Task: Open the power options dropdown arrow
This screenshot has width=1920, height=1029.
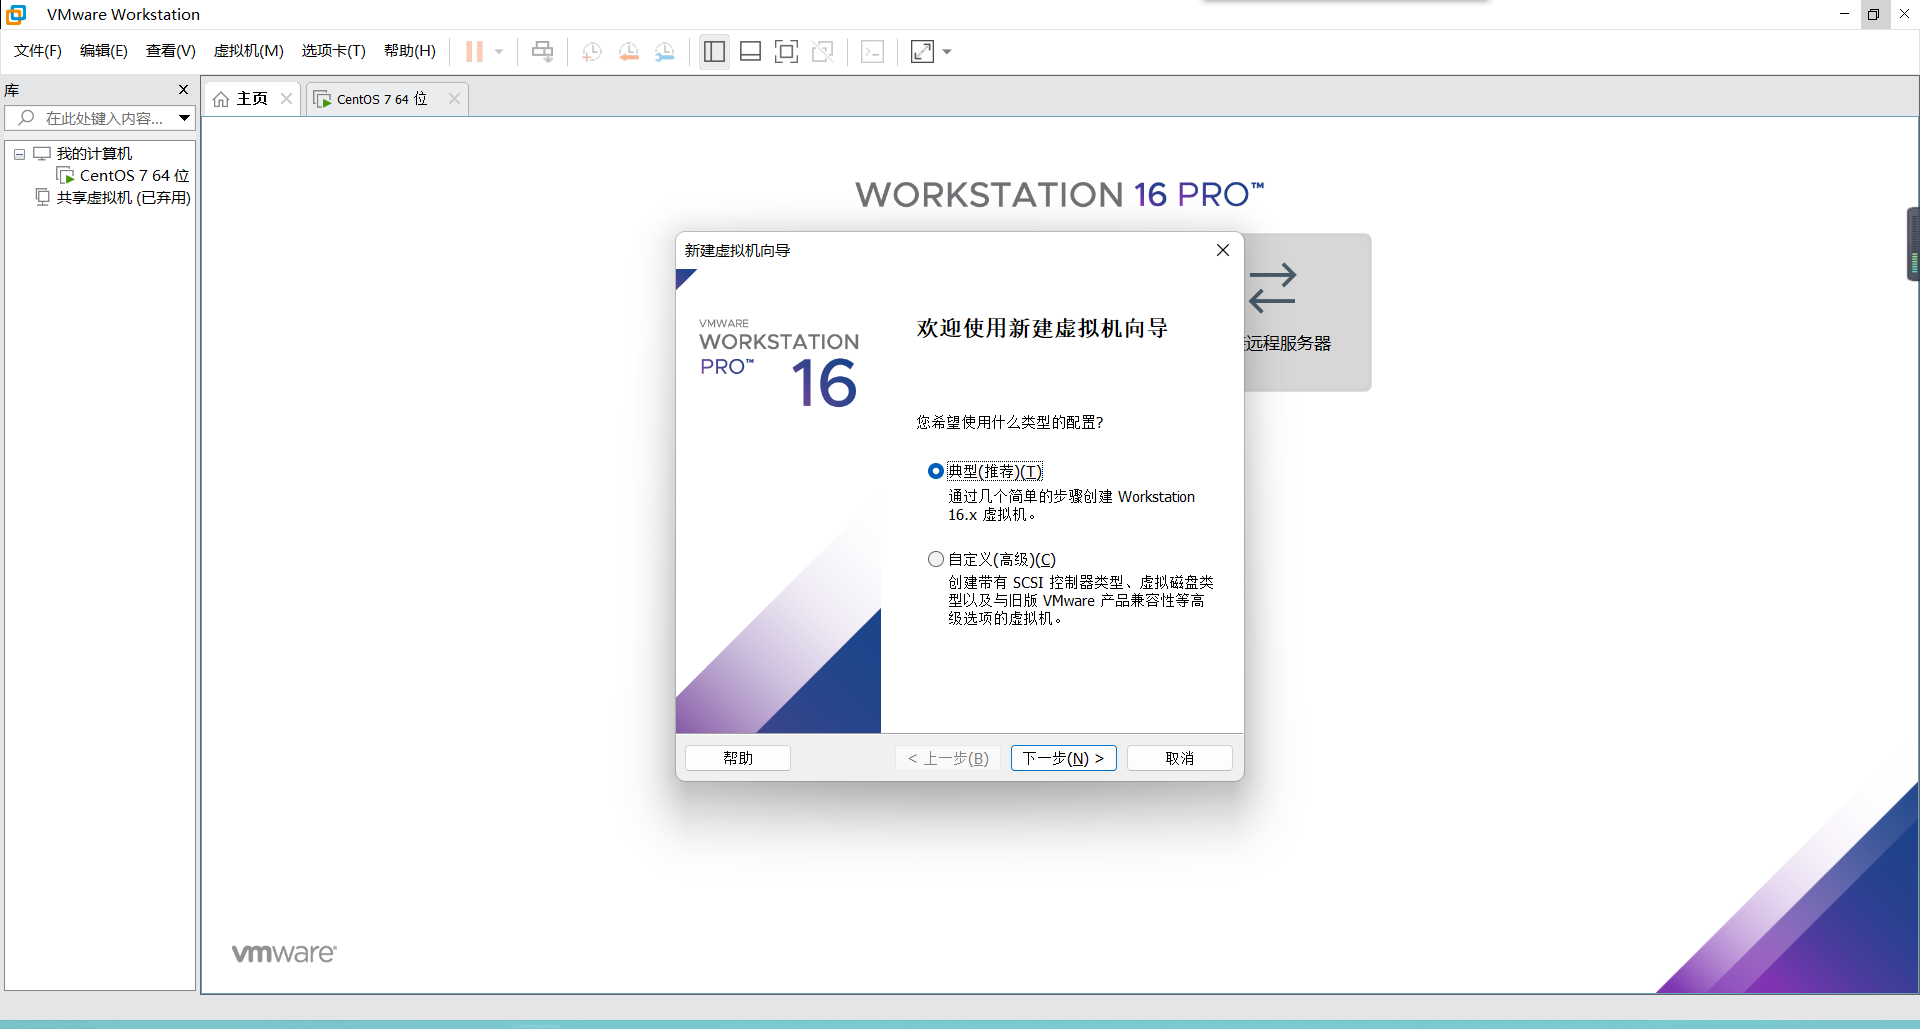Action: click(x=499, y=52)
